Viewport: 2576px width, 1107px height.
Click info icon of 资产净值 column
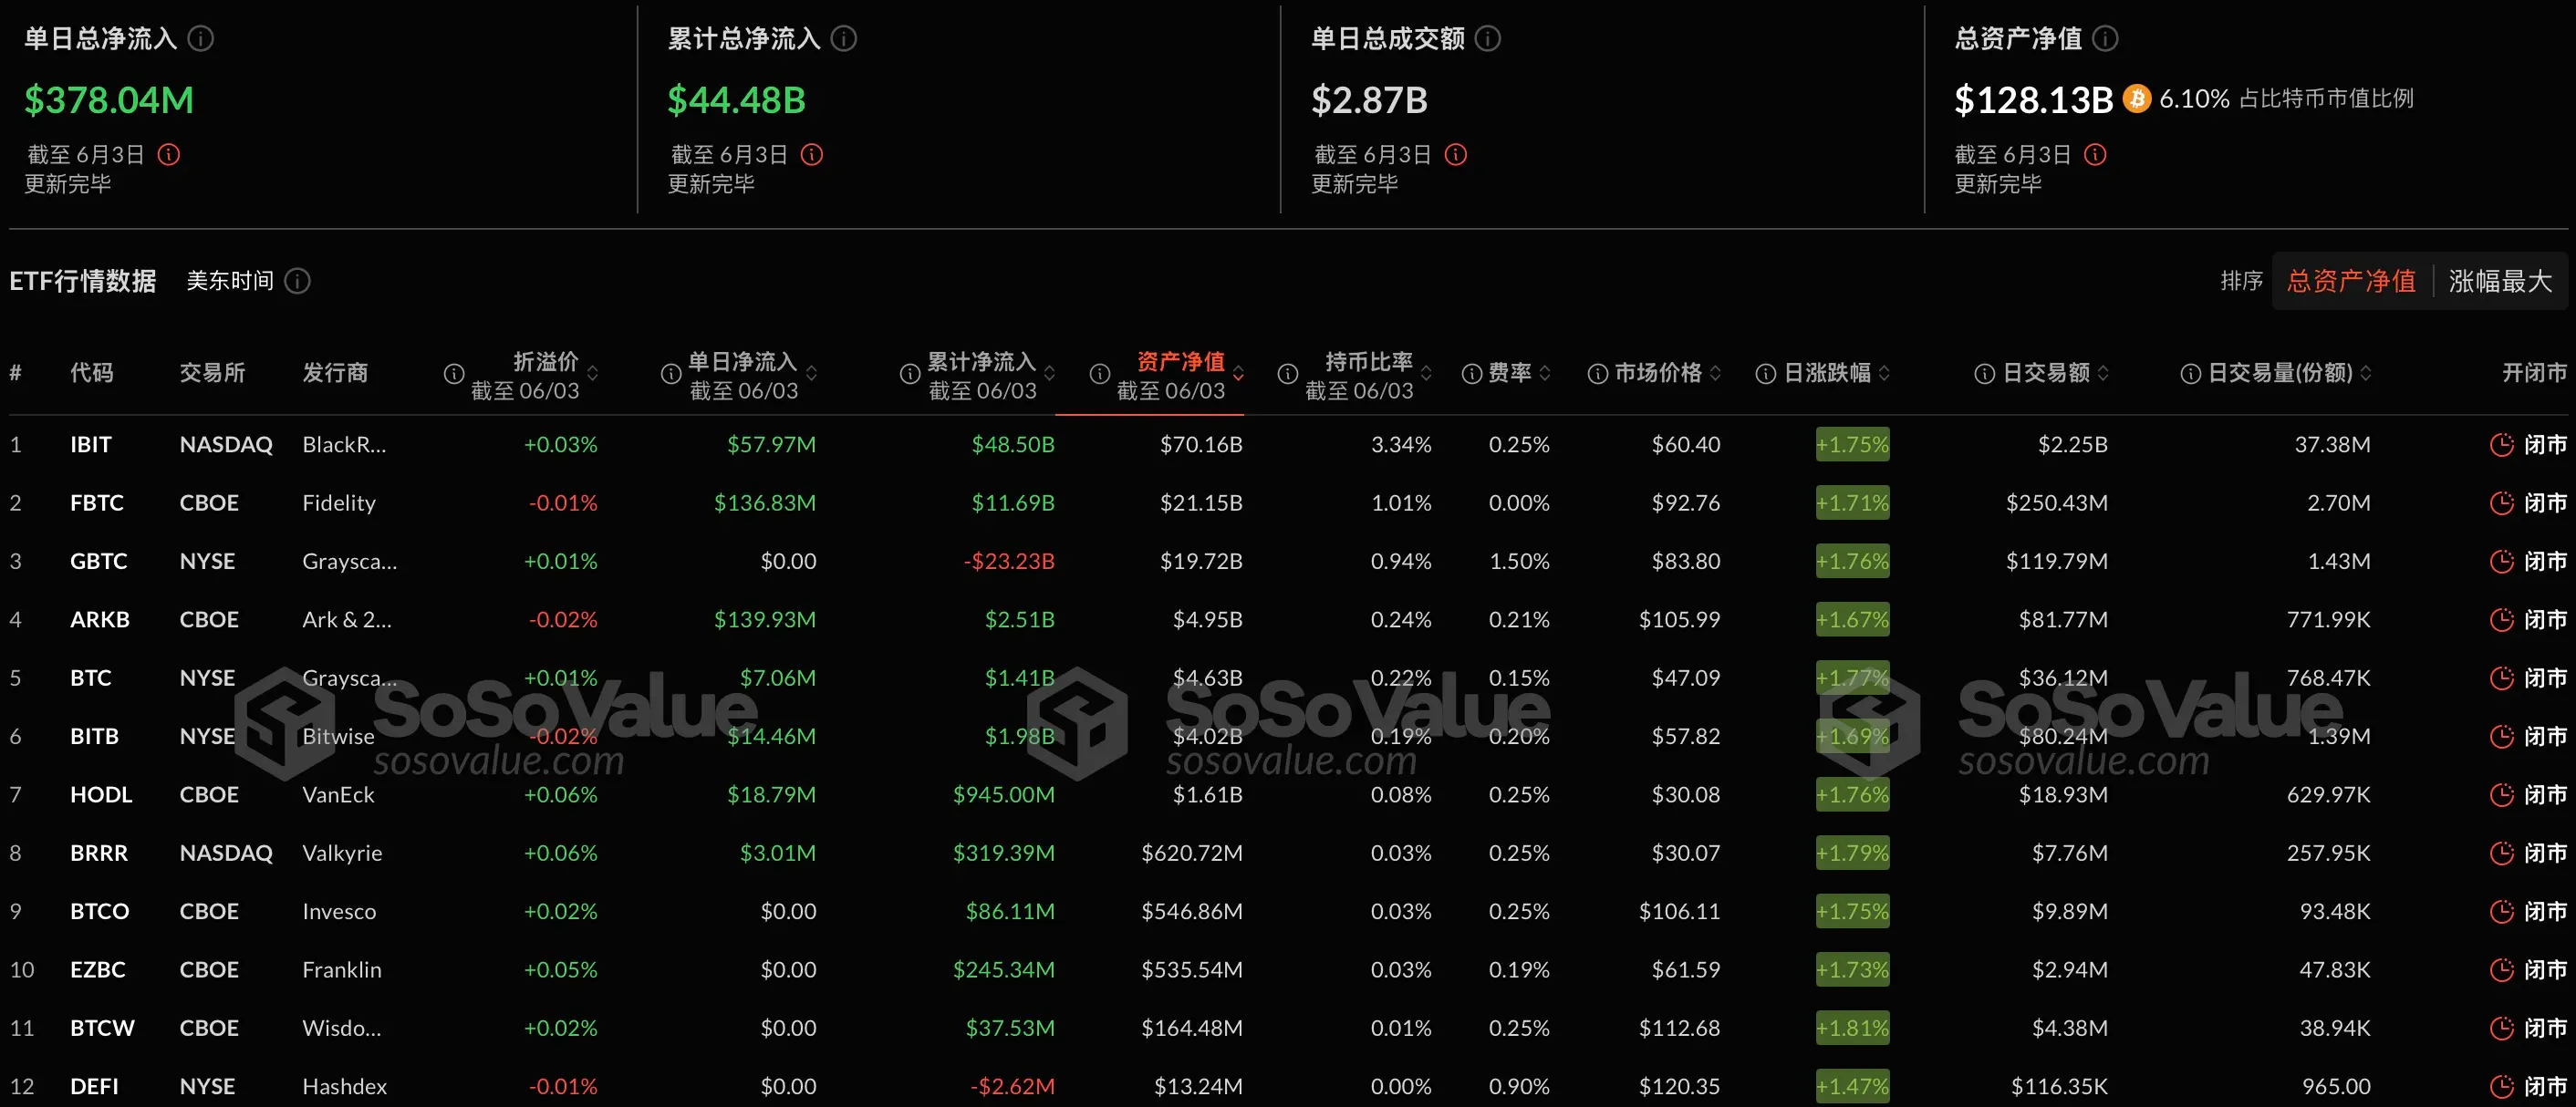point(1099,374)
